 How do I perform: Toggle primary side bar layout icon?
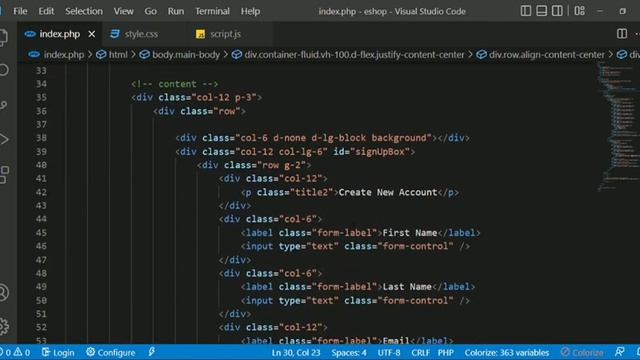coord(526,11)
